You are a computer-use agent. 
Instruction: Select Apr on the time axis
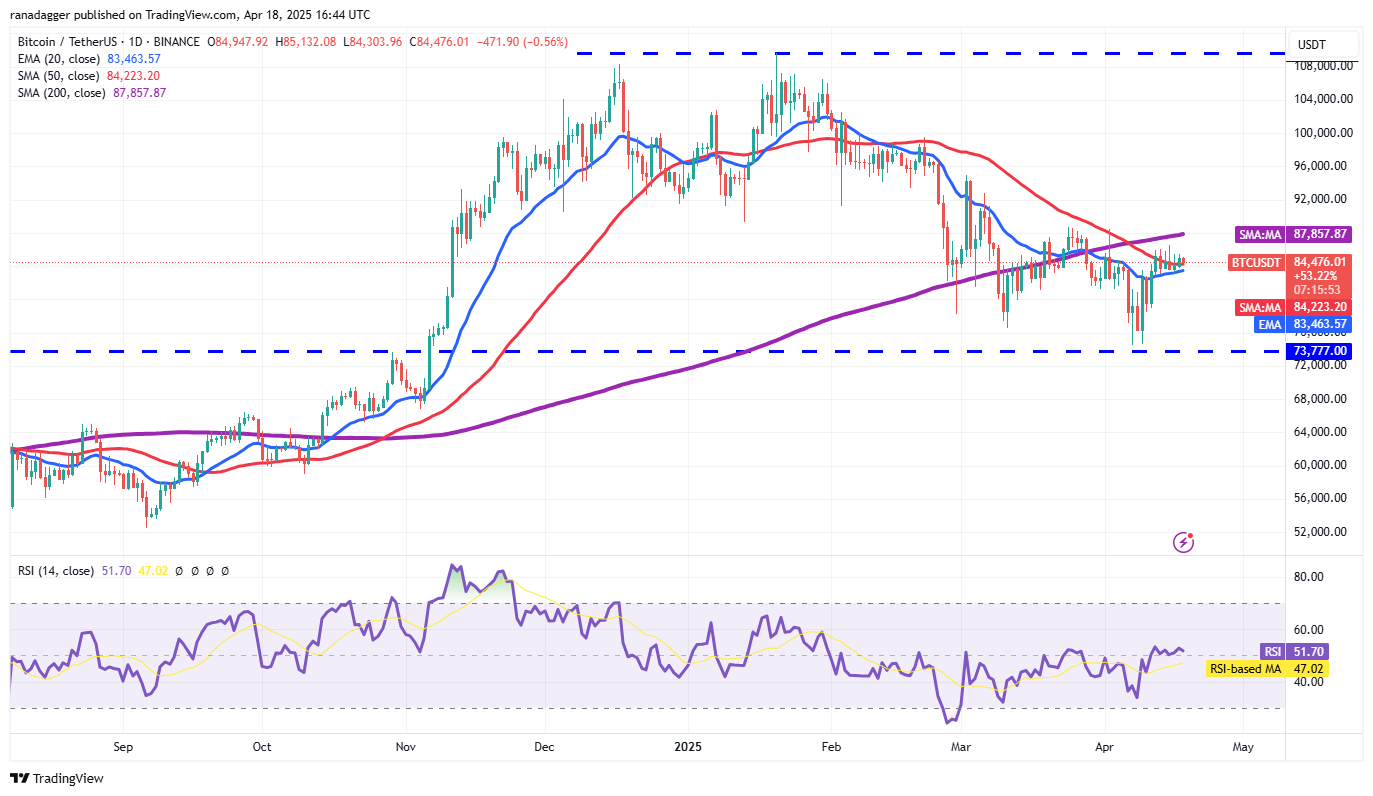click(x=1104, y=746)
